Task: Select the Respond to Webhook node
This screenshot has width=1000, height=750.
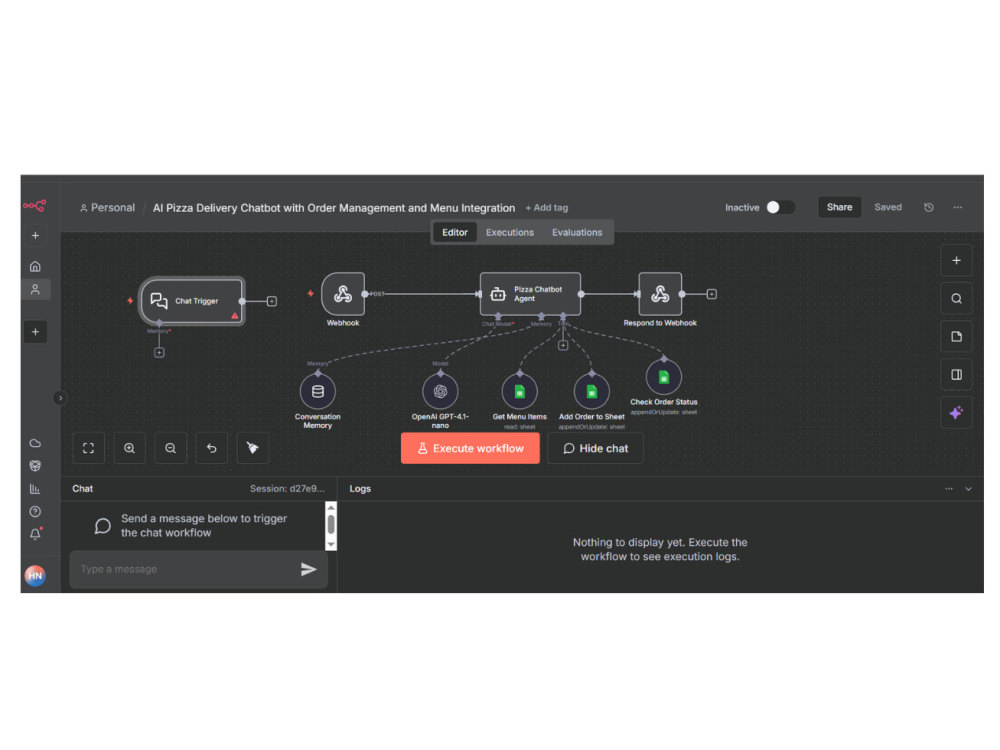Action: coord(660,294)
